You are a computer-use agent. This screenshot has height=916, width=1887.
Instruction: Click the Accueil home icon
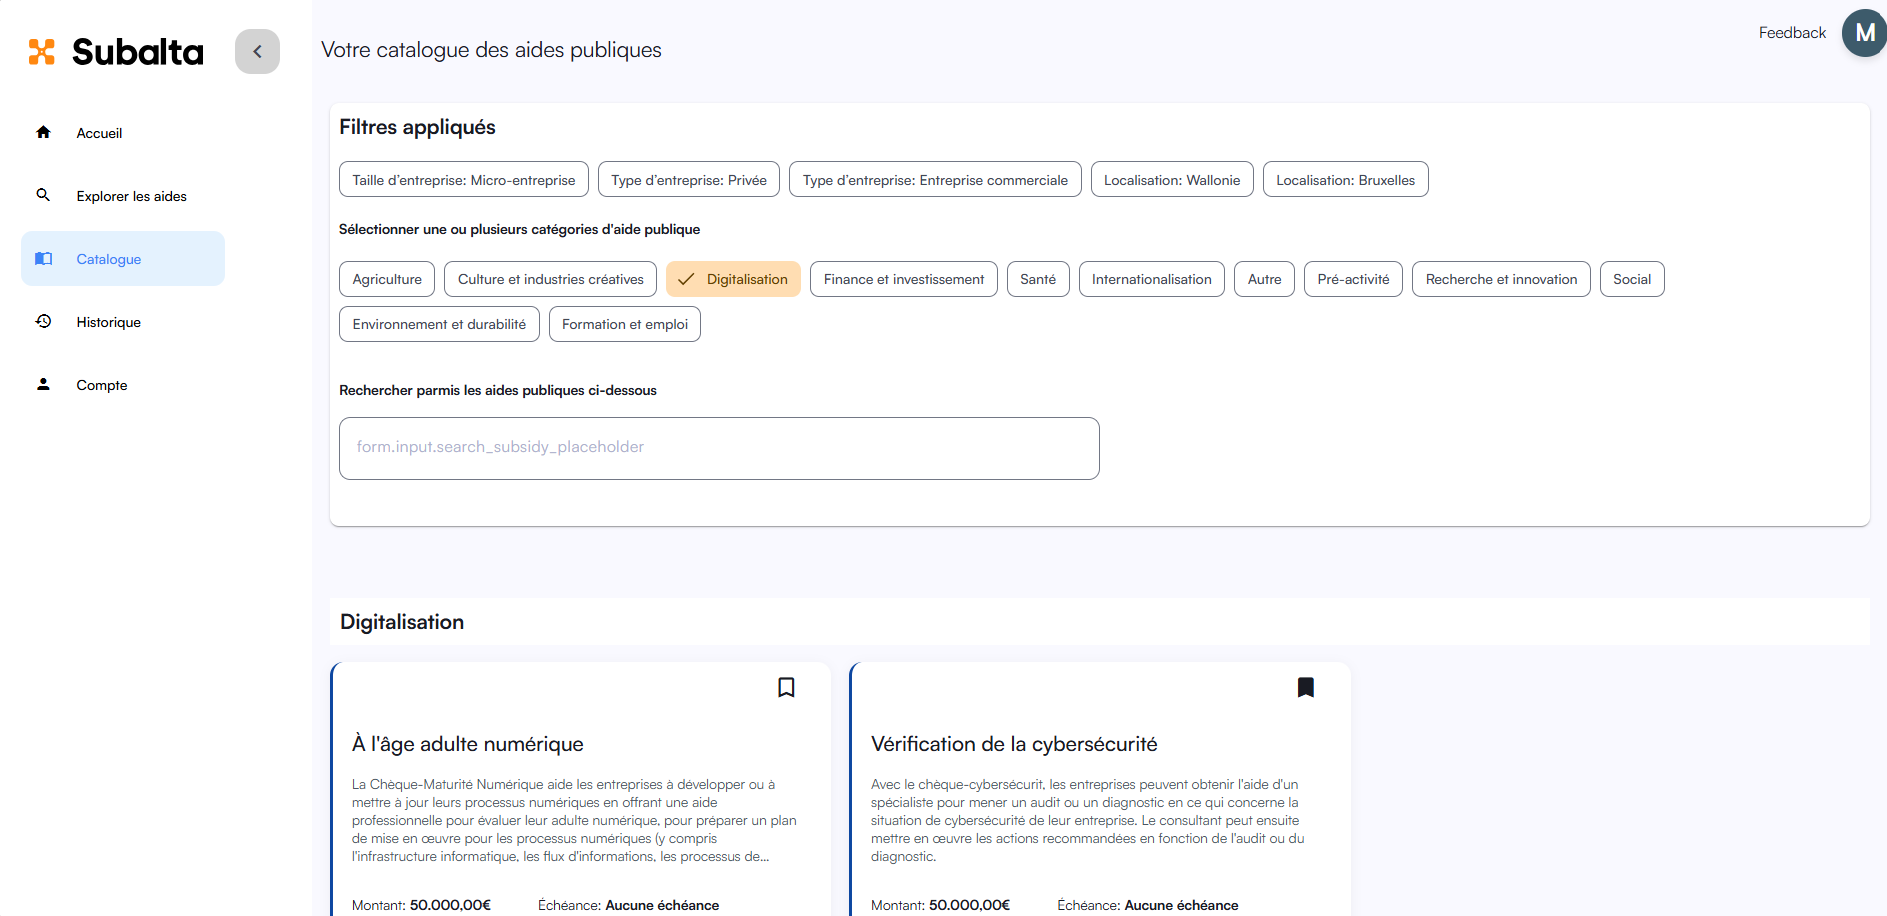(43, 132)
